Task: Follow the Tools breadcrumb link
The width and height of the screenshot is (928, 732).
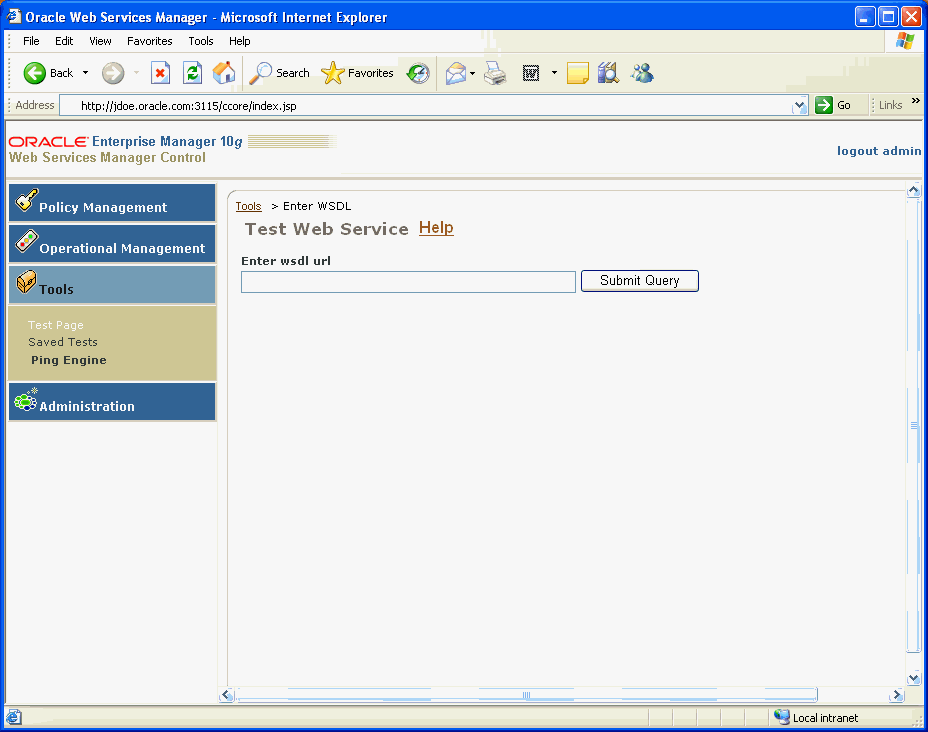Action: 249,206
